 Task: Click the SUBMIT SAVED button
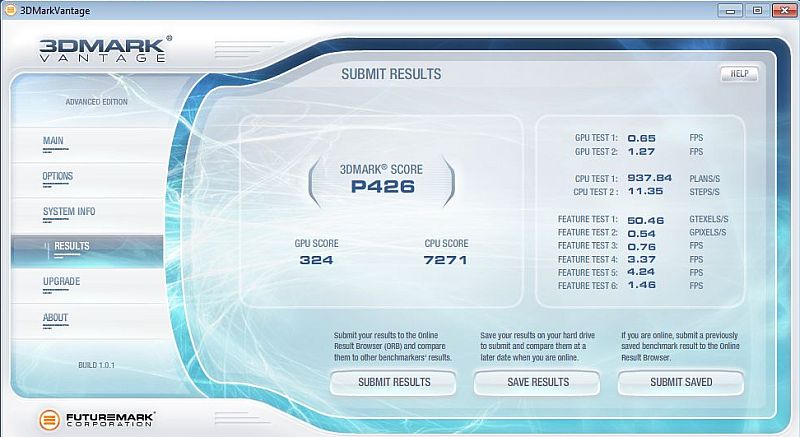click(x=681, y=382)
